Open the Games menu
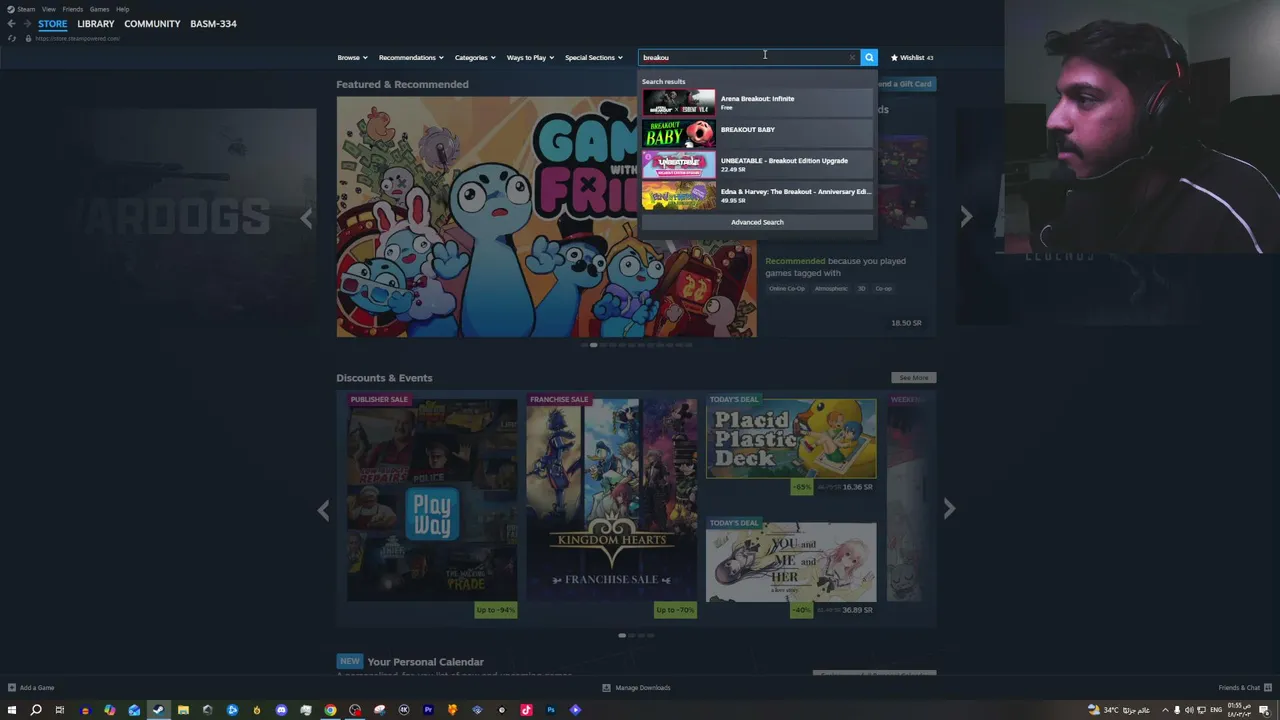Image resolution: width=1280 pixels, height=720 pixels. pos(99,9)
